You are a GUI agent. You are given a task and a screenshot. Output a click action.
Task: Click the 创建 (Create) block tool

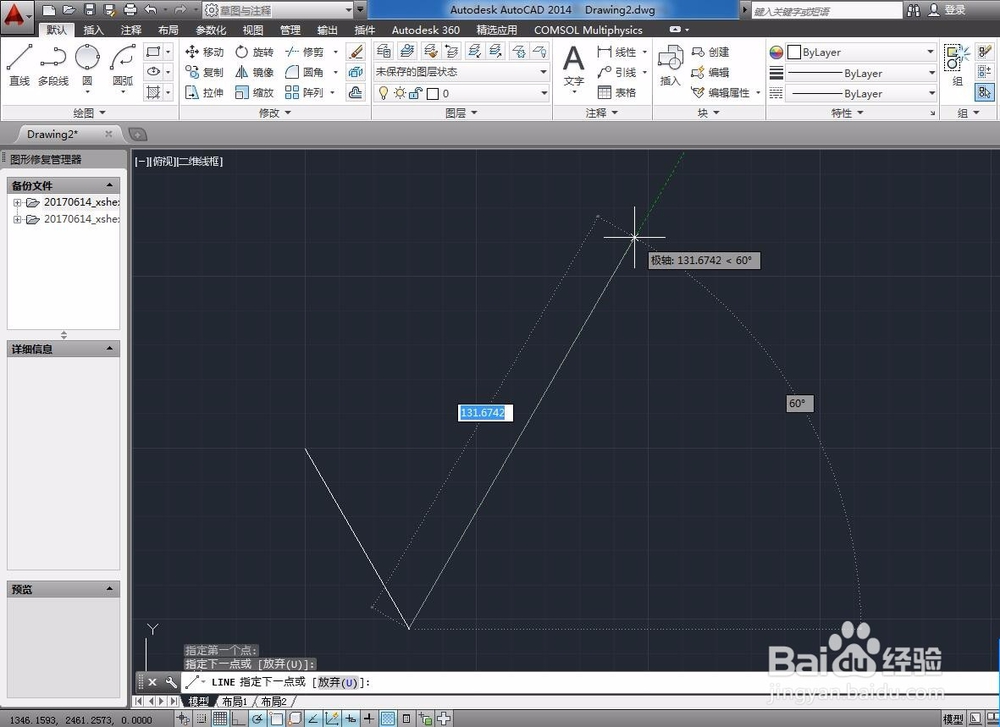(710, 52)
